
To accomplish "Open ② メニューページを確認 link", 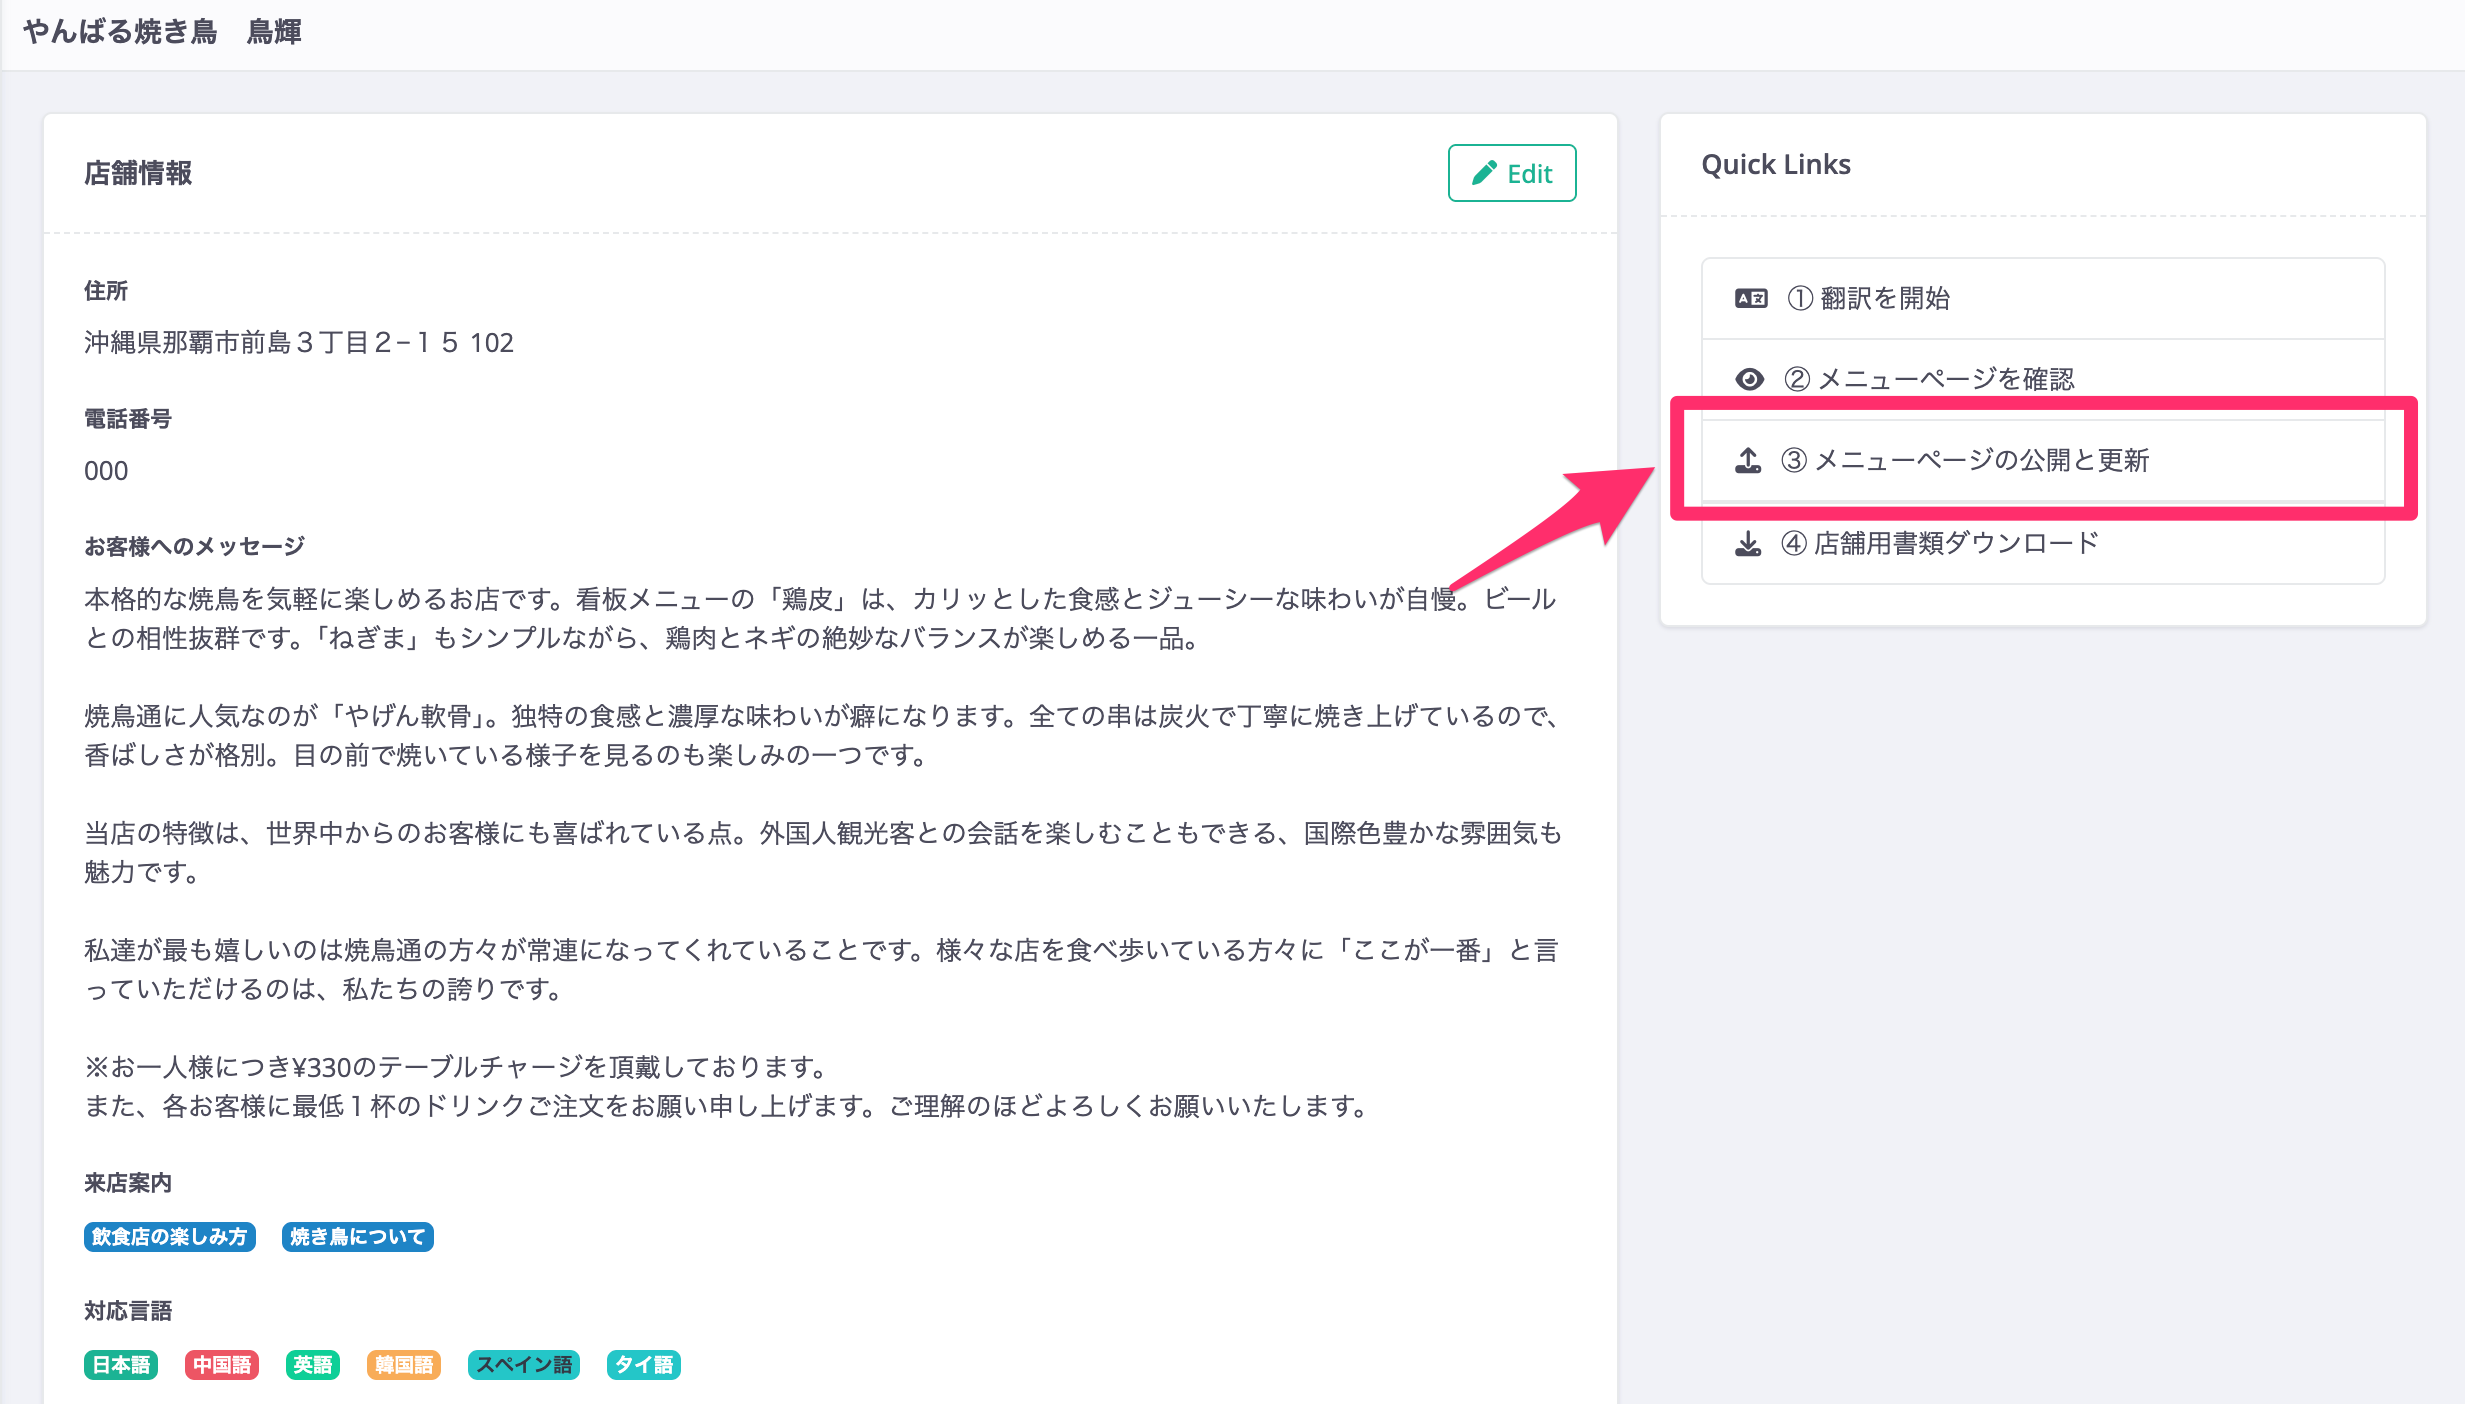I will tap(2042, 379).
